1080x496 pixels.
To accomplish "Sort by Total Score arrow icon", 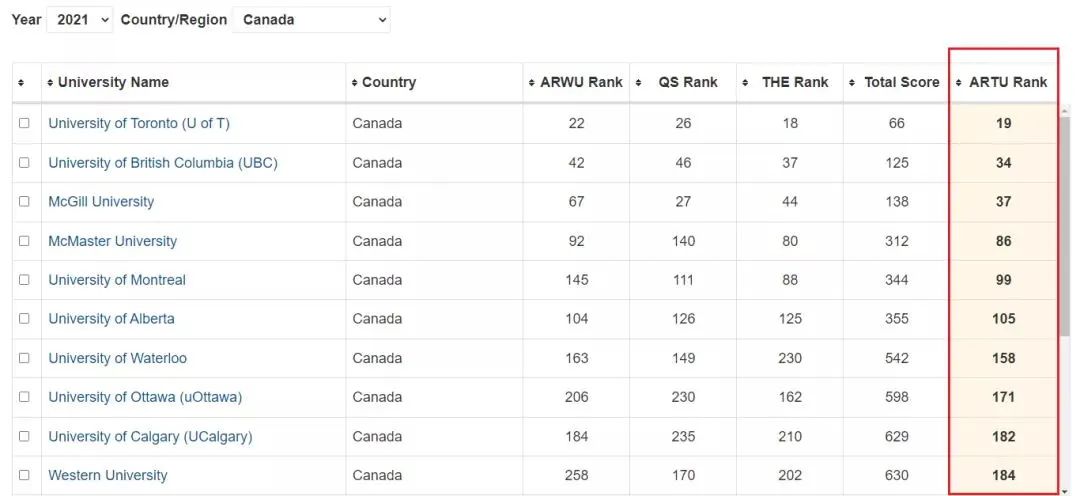I will pos(852,83).
